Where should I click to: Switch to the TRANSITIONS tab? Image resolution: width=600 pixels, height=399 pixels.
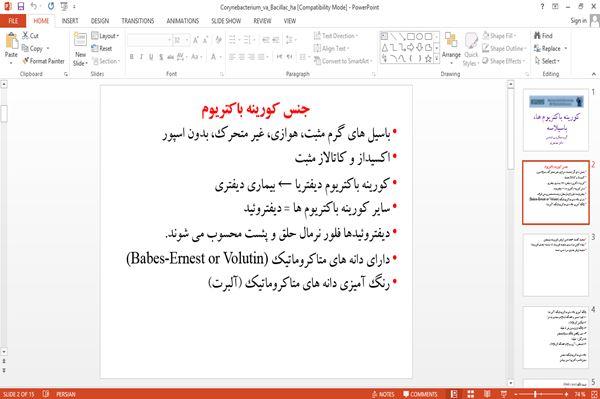point(138,21)
